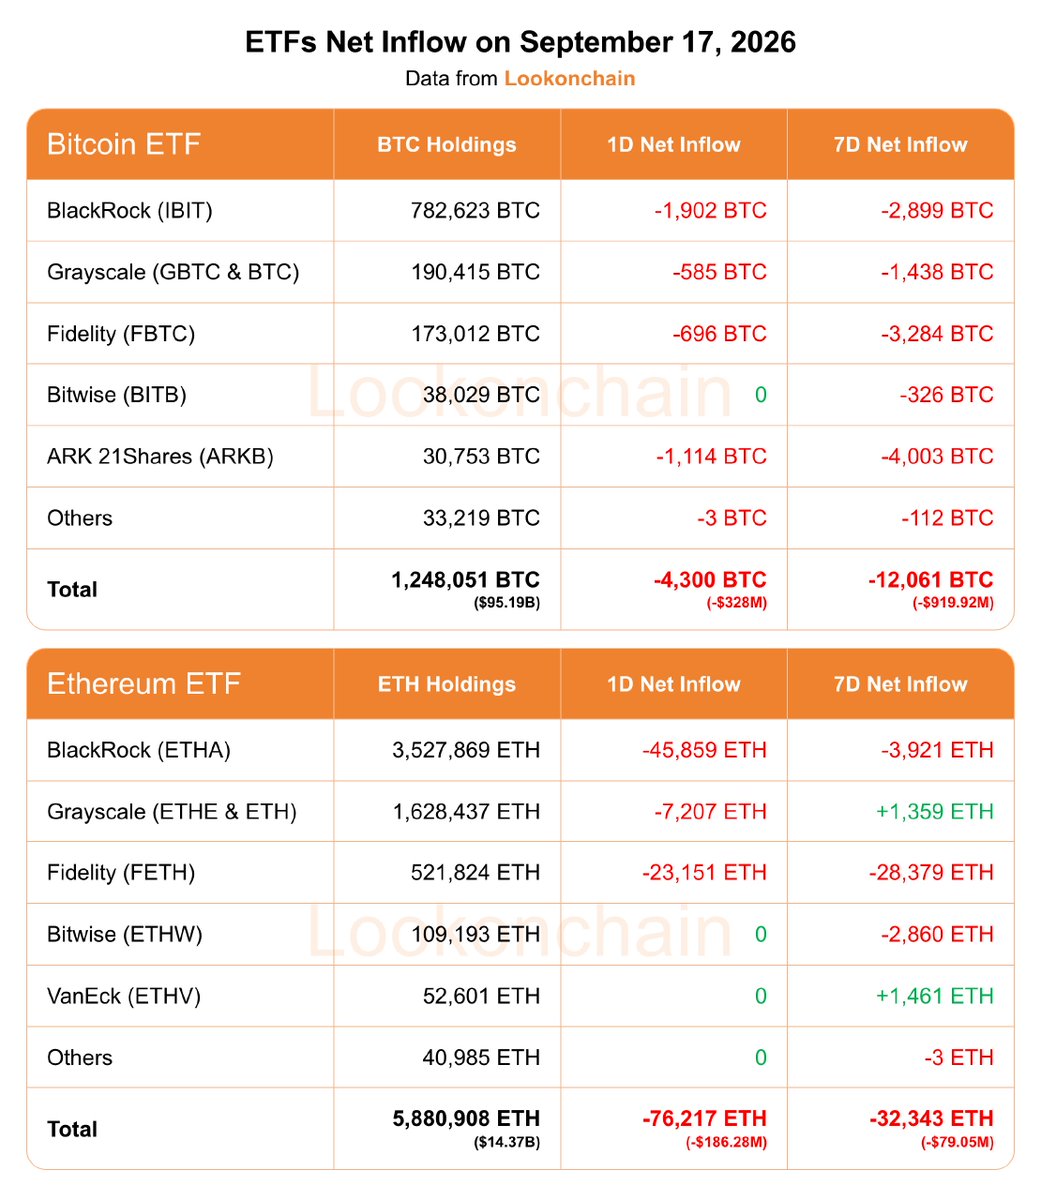Viewport: 1041px width, 1200px height.
Task: Click the -4,300 BTC total 1D inflow
Action: click(710, 580)
